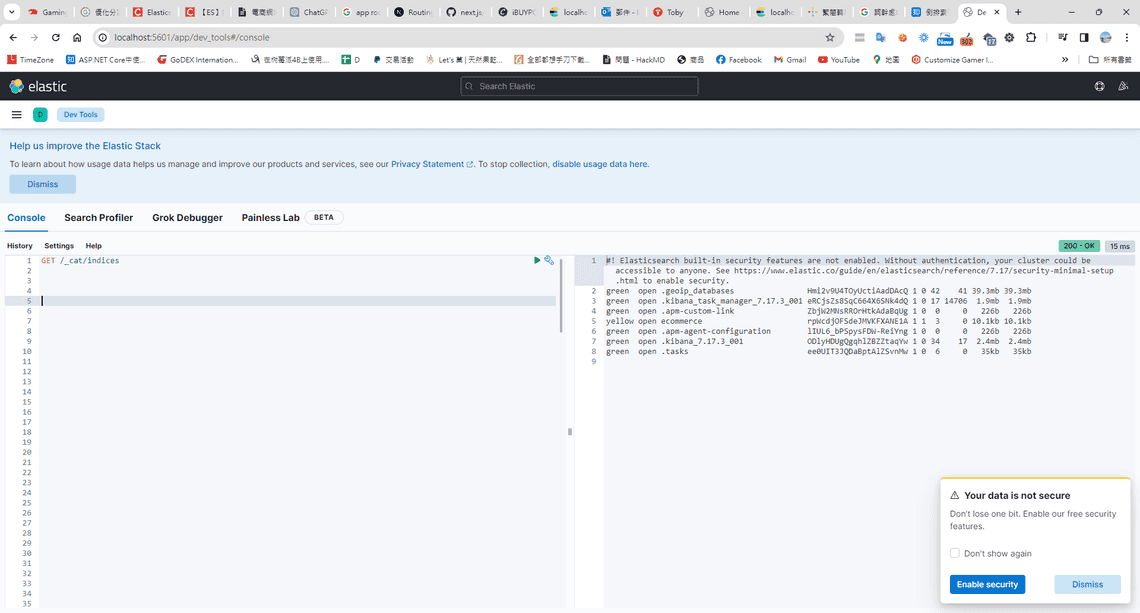1140x613 pixels.
Task: Open the wrench request actions menu
Action: click(x=549, y=260)
